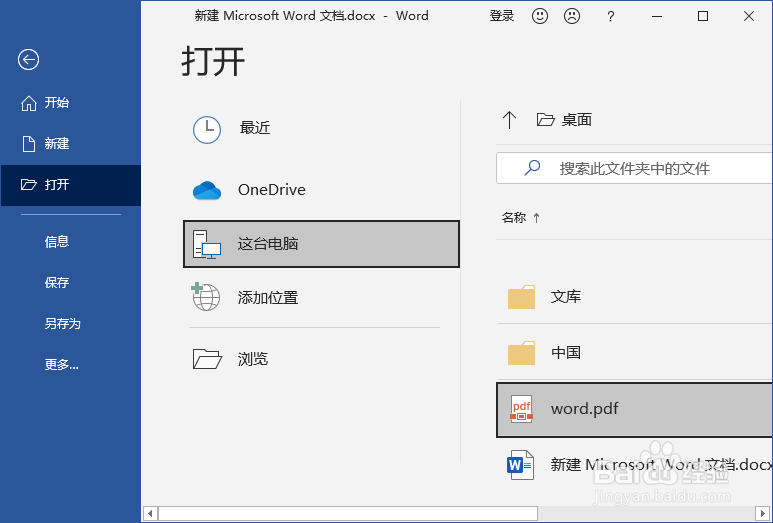The image size is (773, 523).
Task: Send a smile feedback face
Action: [540, 16]
